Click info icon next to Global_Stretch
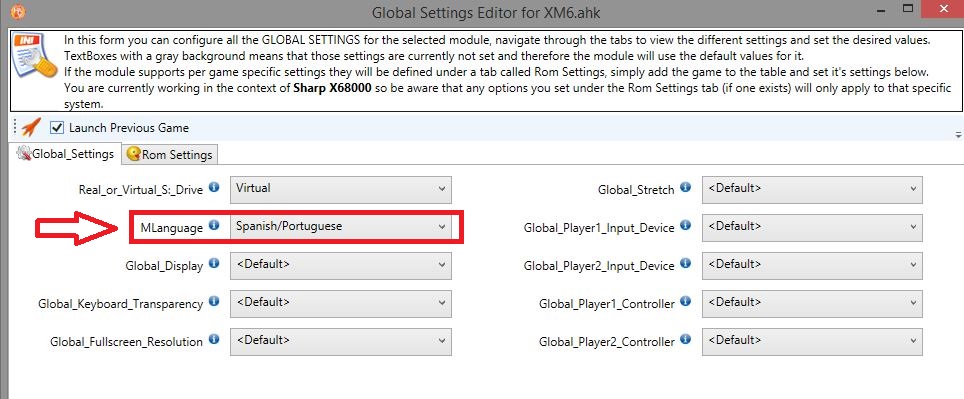Screen dimensions: 964x399 pos(685,187)
